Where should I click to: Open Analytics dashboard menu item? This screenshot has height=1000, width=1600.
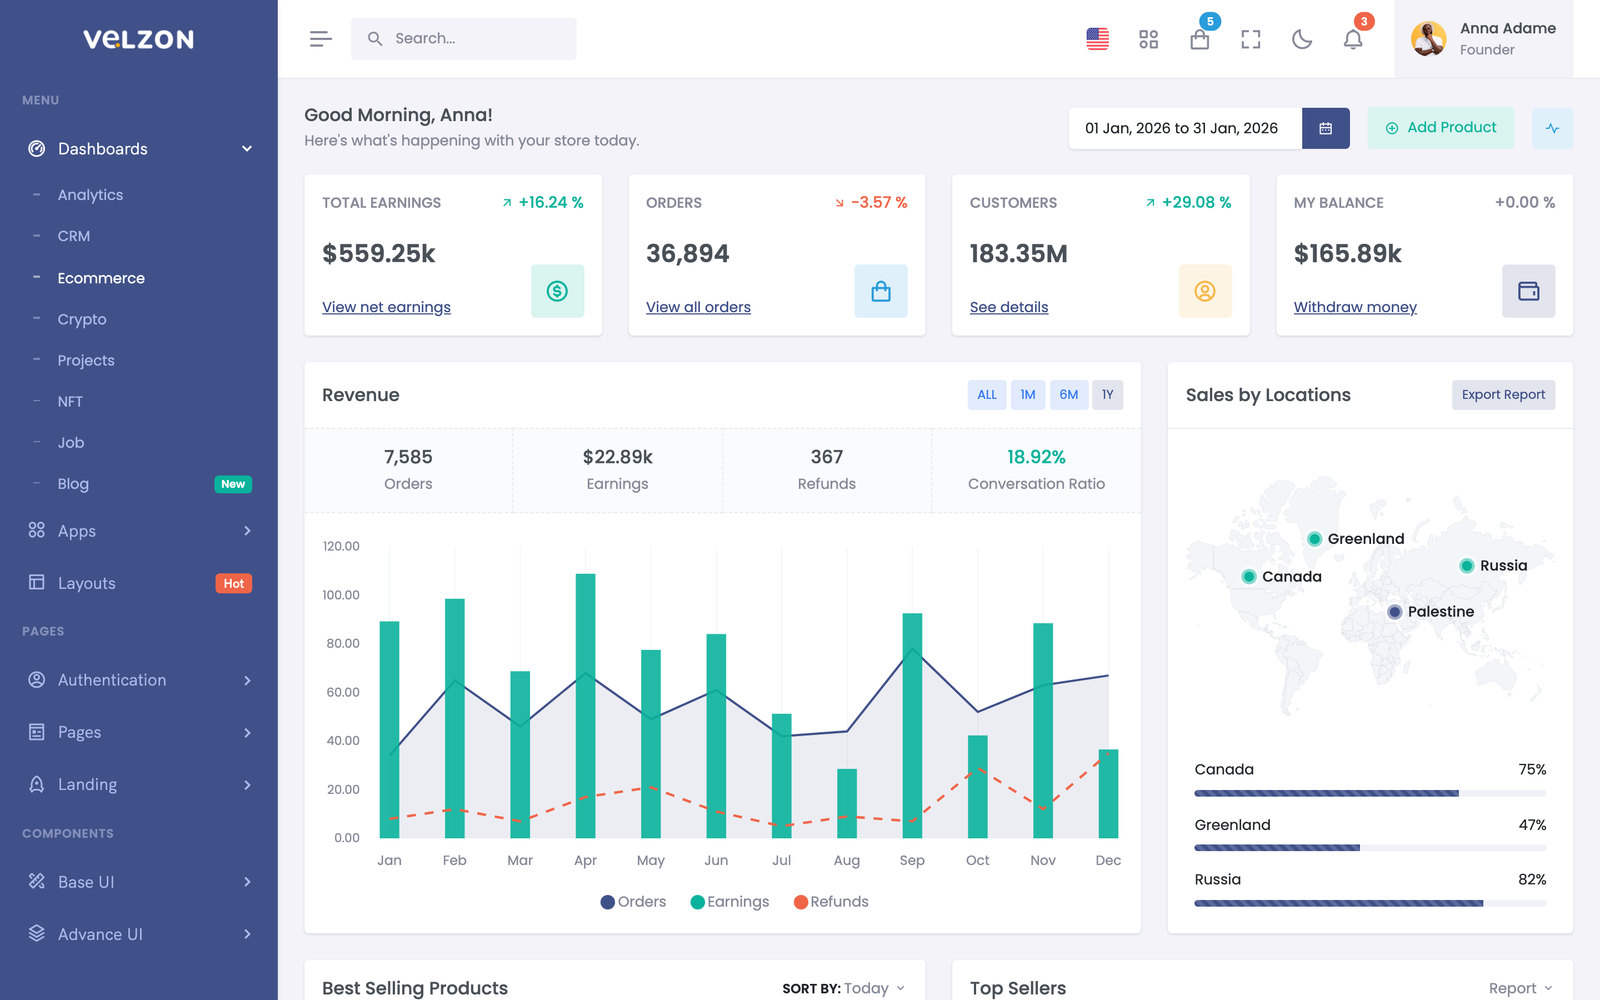click(x=90, y=195)
